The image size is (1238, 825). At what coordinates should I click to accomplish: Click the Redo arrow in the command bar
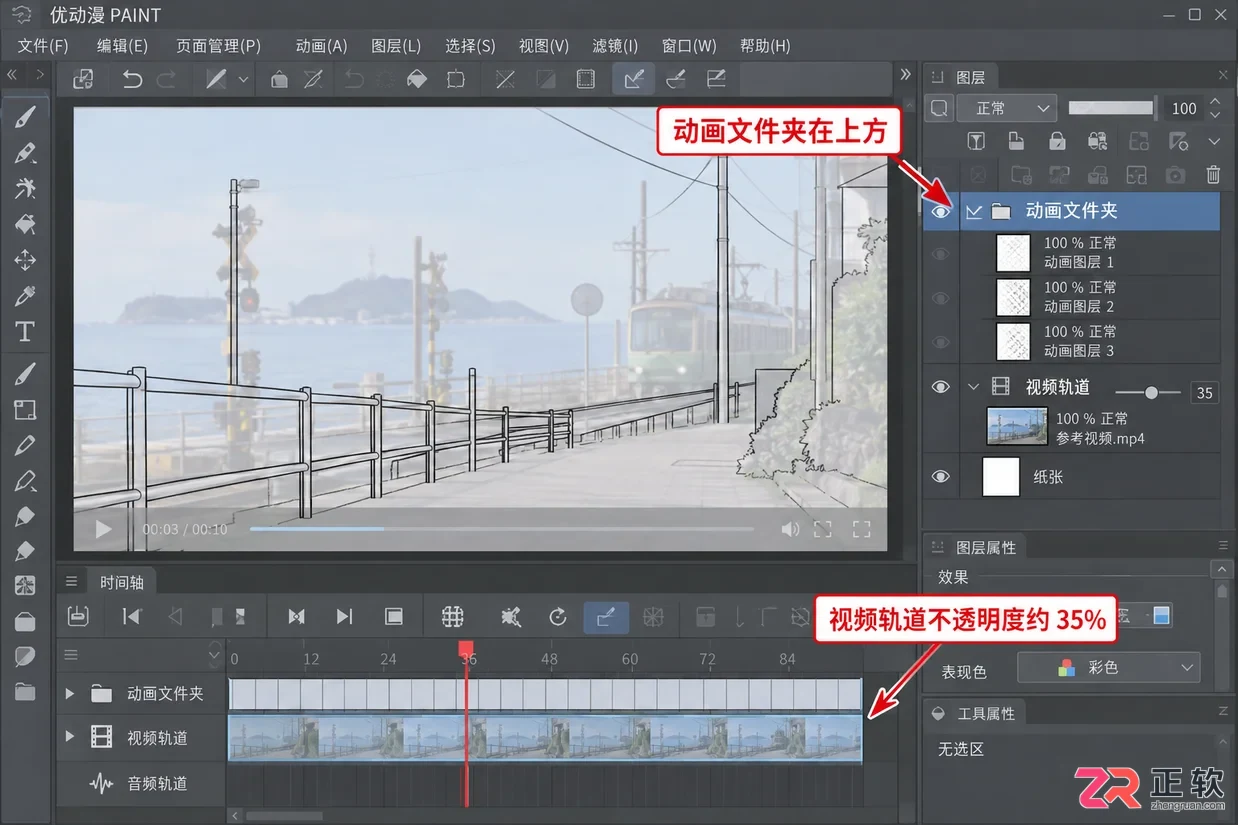(167, 80)
